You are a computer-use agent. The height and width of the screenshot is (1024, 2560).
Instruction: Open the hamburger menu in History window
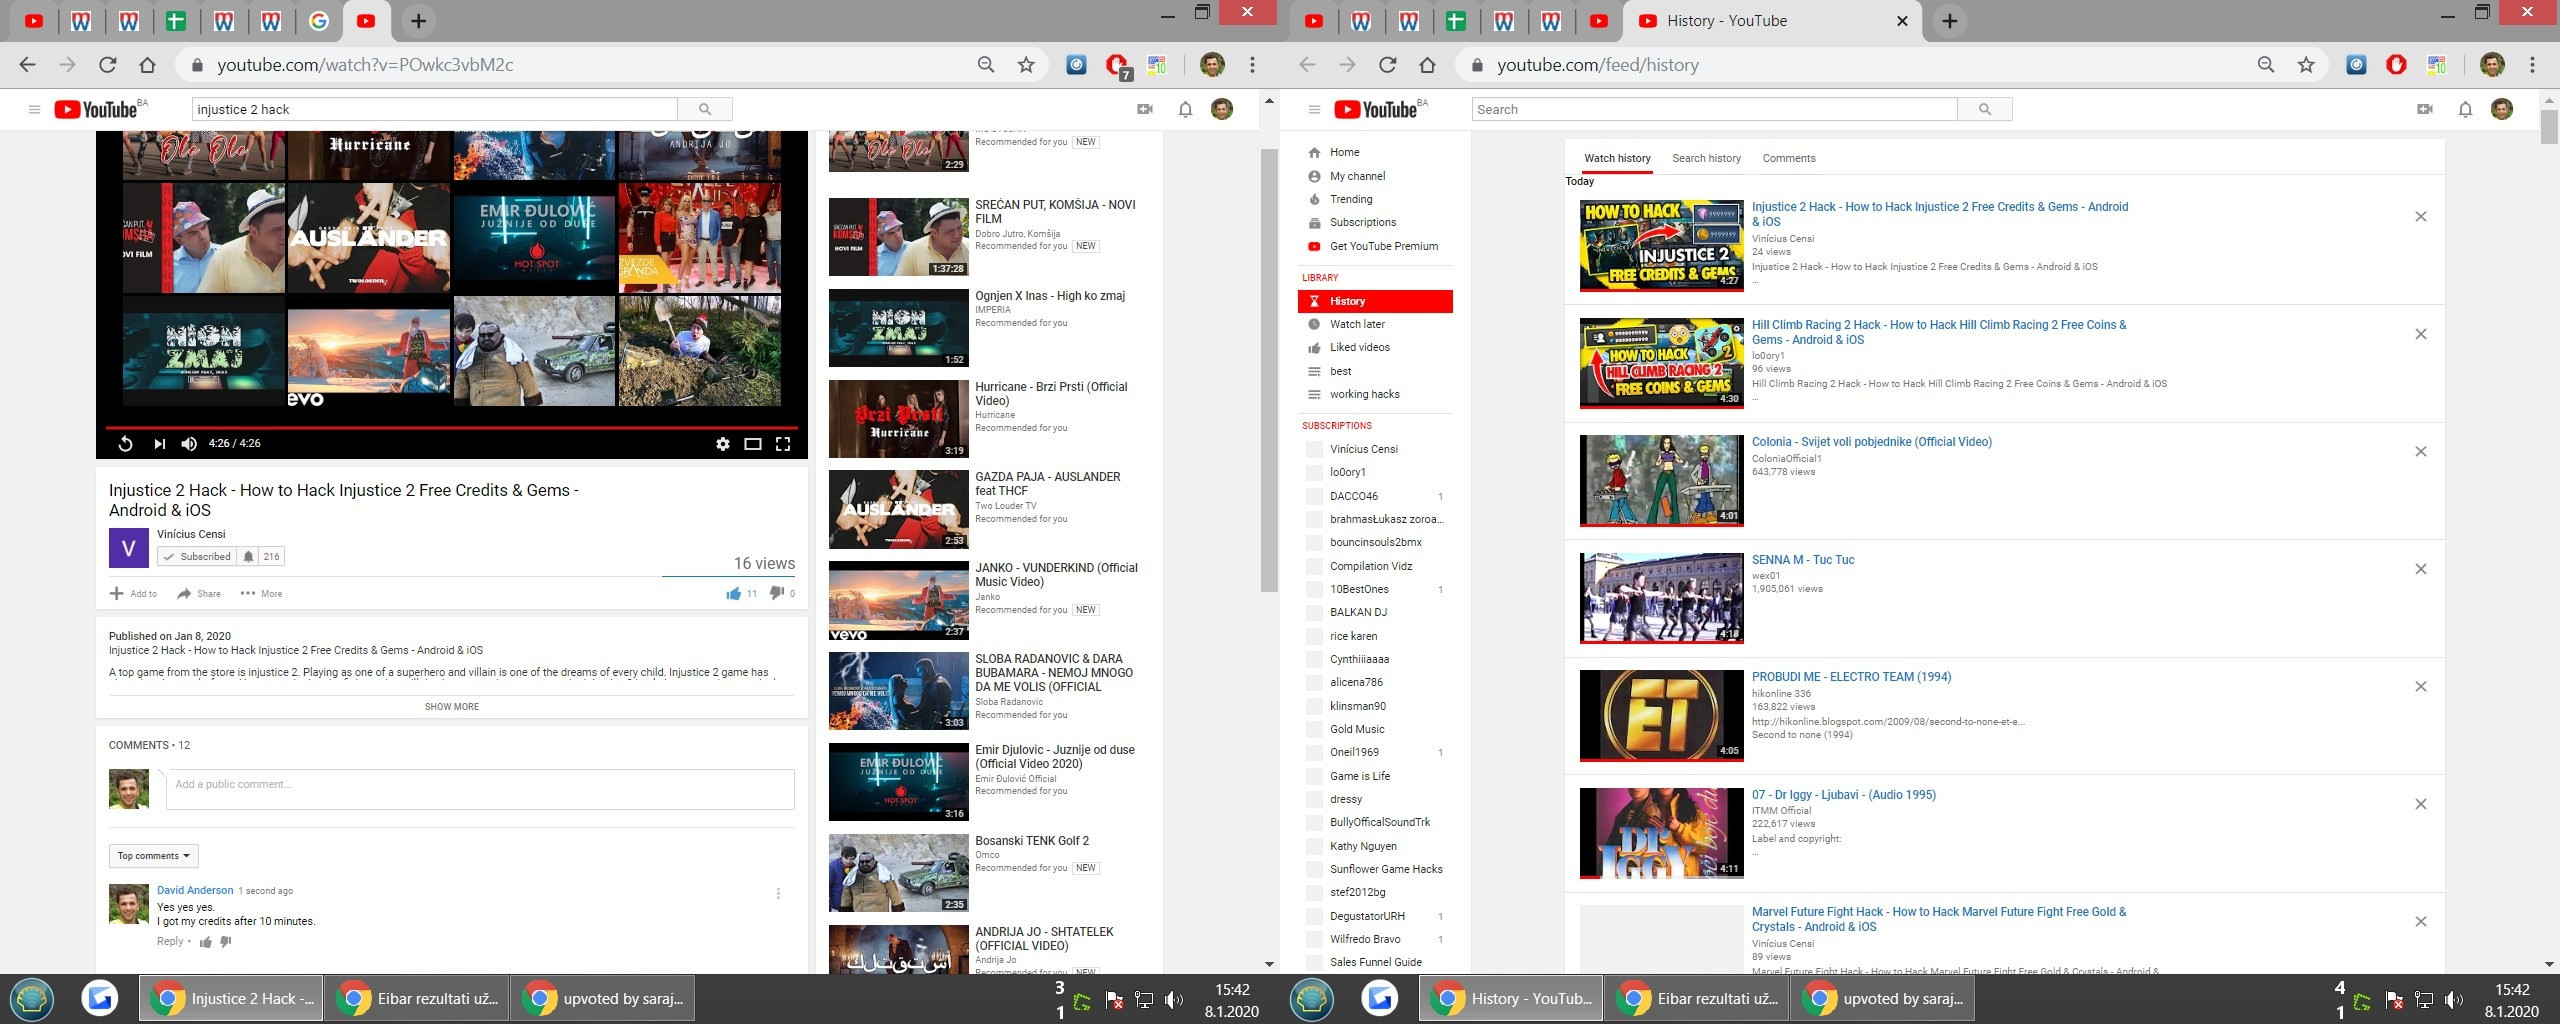coord(1314,110)
